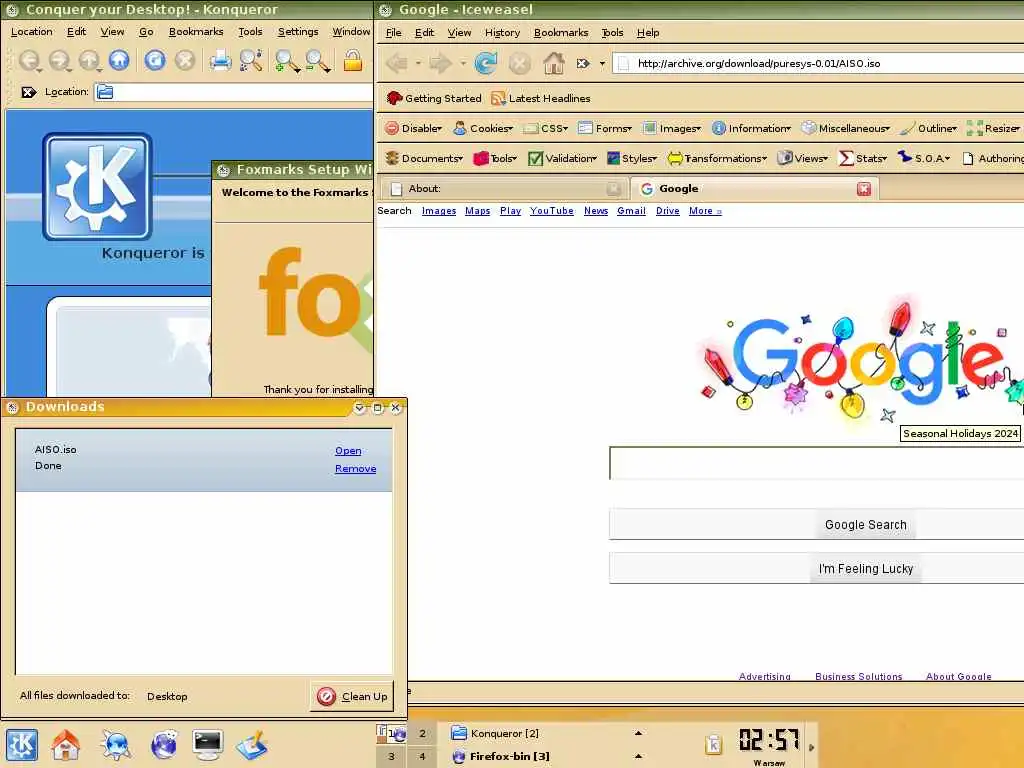Expand the CSS toolbar menu

(546, 129)
